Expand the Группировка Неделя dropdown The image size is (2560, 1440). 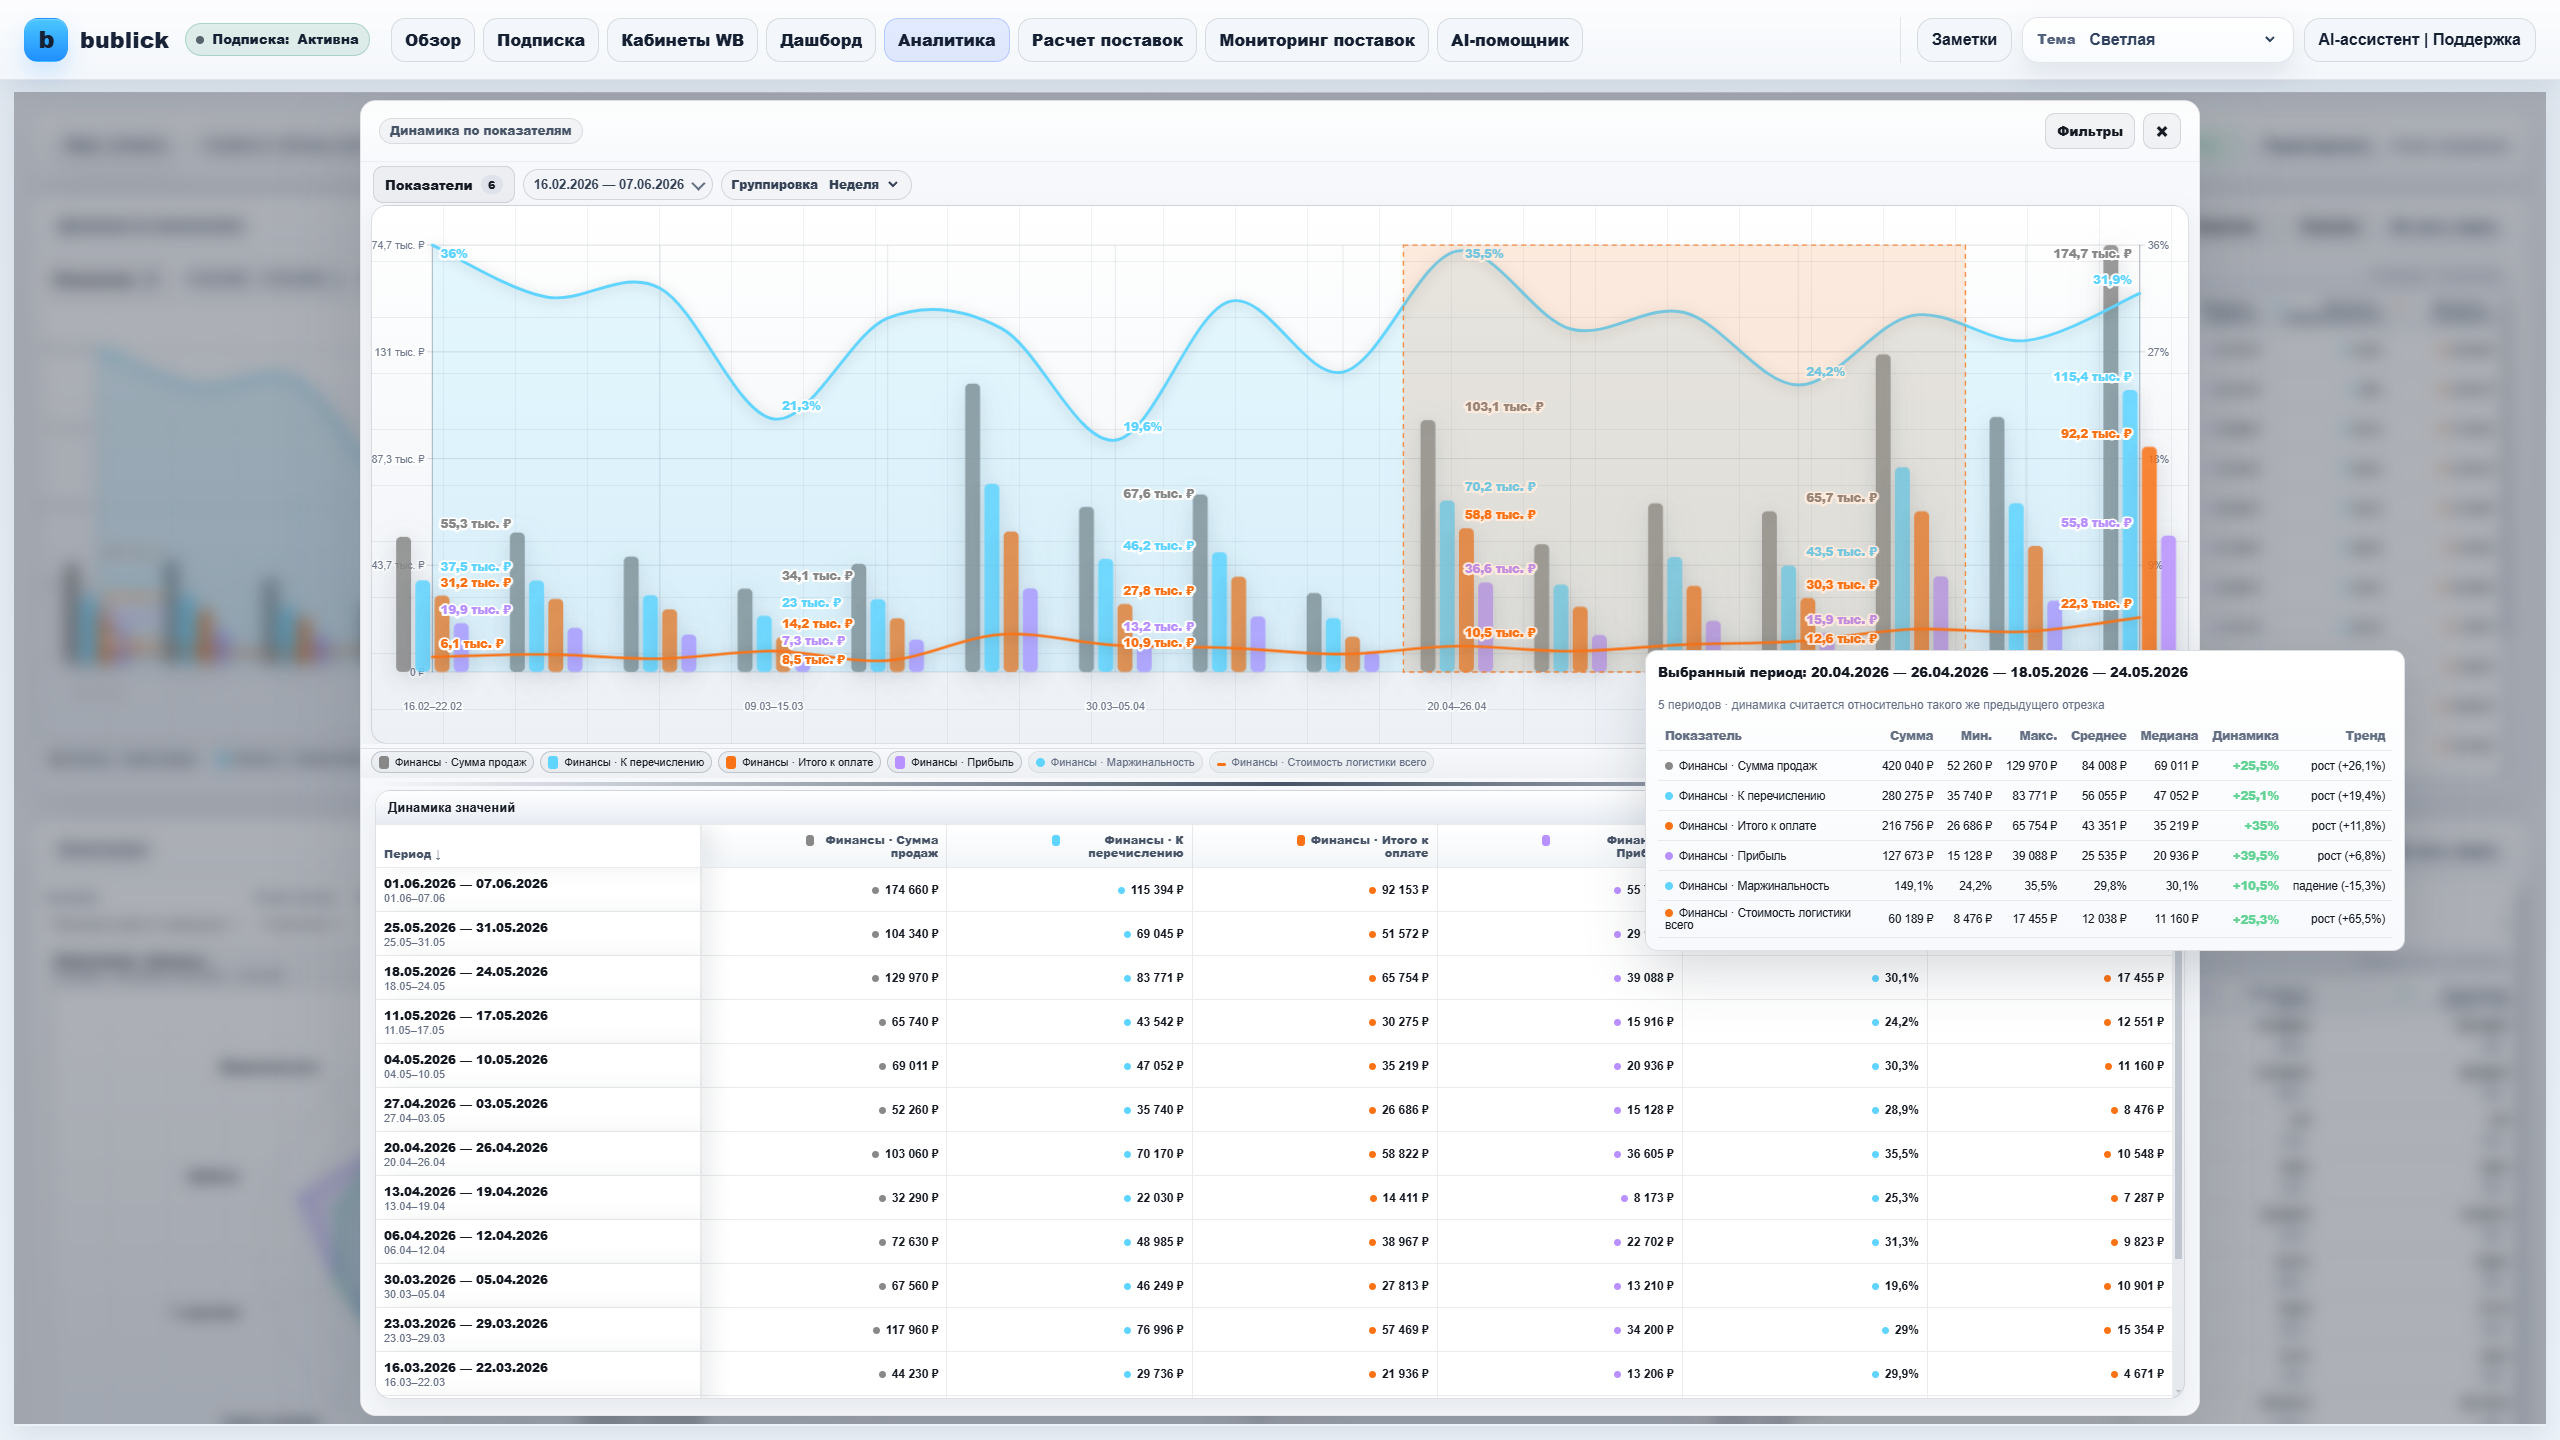pos(816,184)
